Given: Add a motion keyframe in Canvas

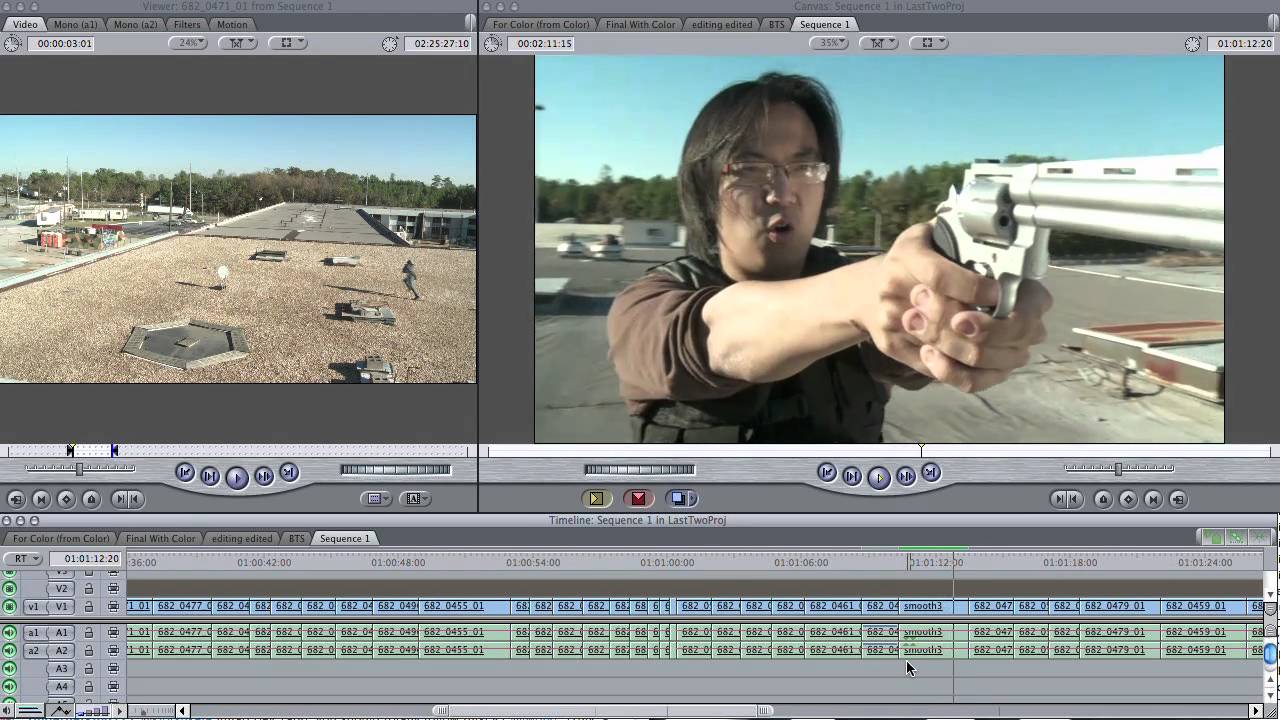Looking at the screenshot, I should [1128, 499].
